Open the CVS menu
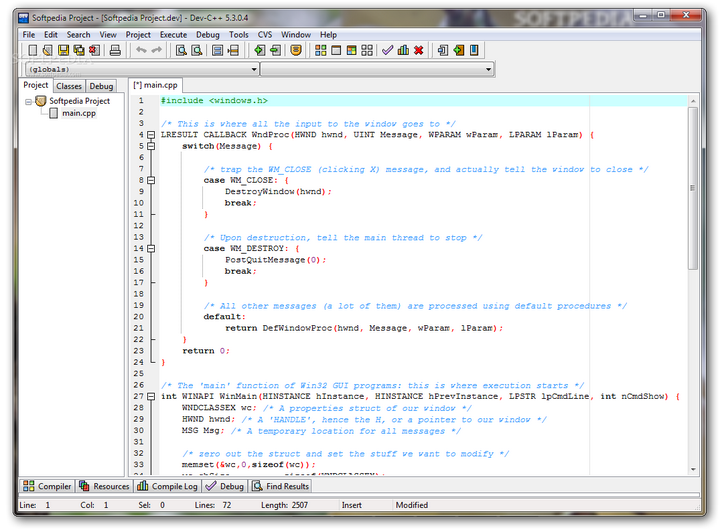This screenshot has height=530, width=720. (x=264, y=34)
